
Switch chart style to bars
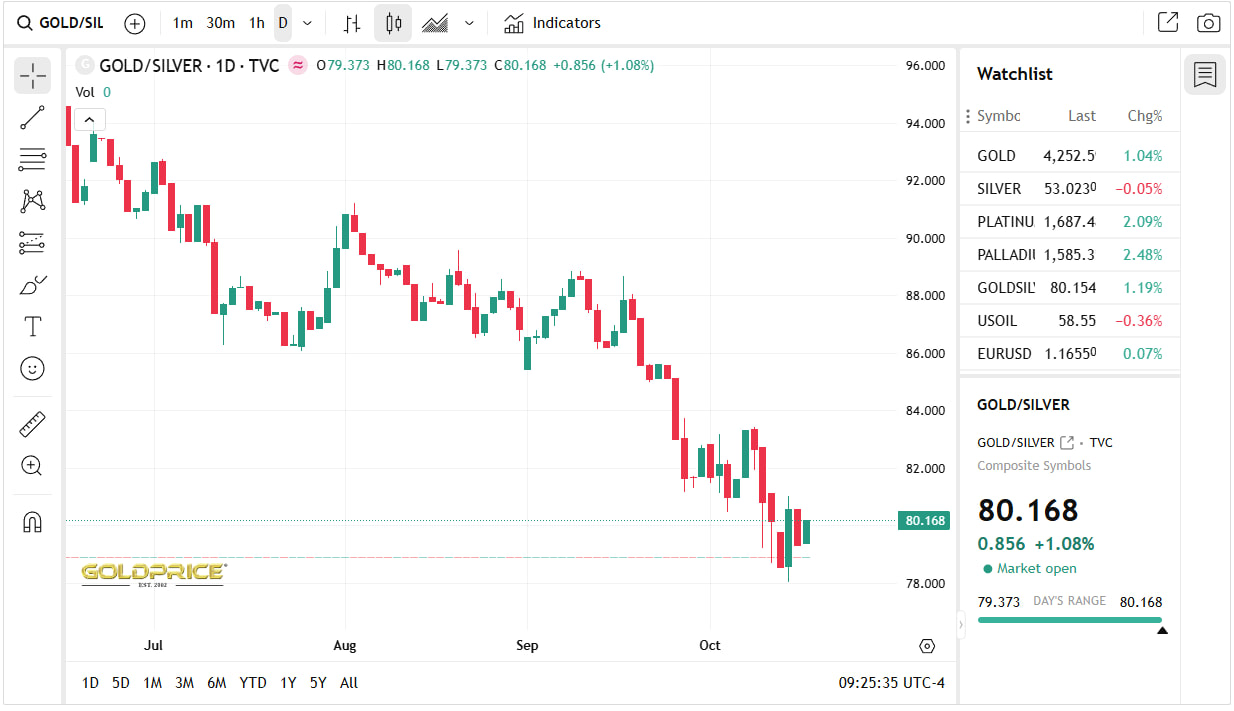(351, 23)
